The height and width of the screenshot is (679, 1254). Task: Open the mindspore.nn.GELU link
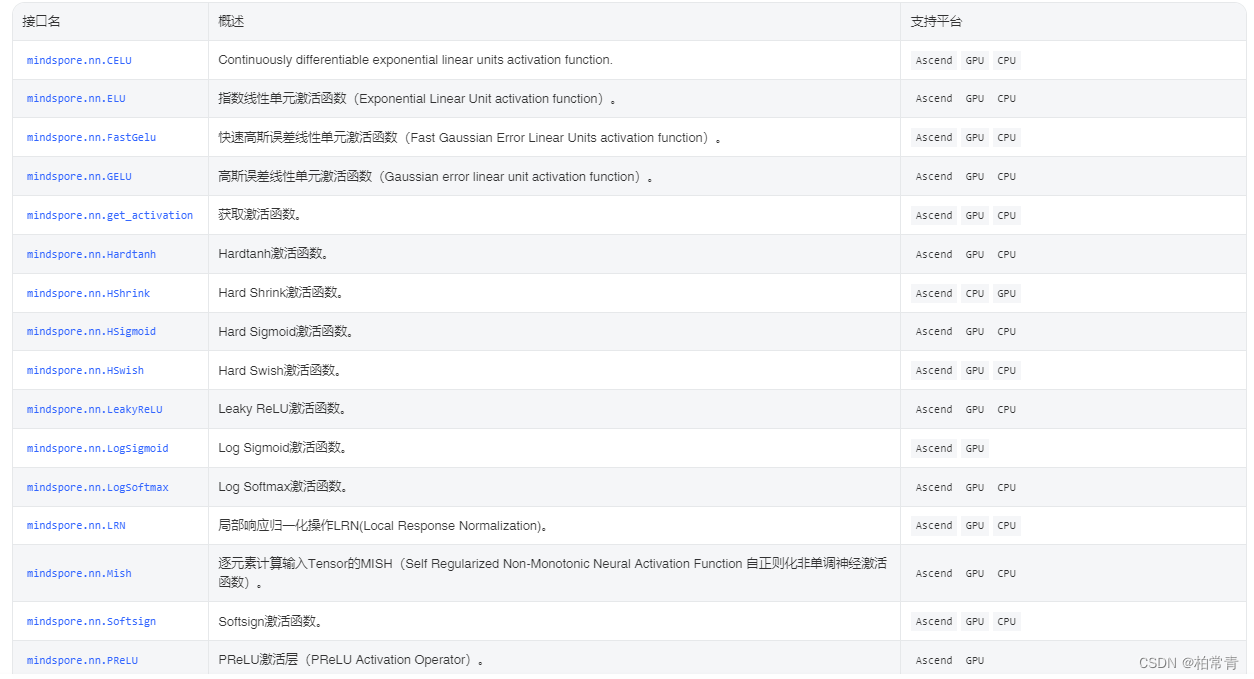pos(79,177)
